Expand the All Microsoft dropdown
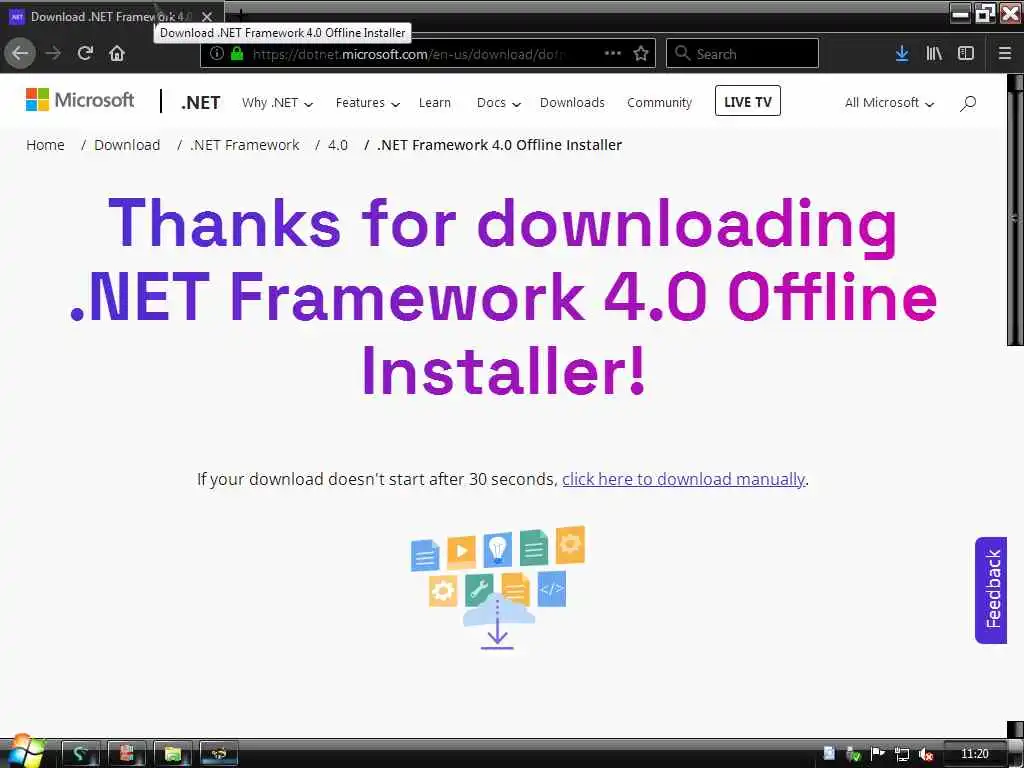The width and height of the screenshot is (1024, 768). point(889,103)
